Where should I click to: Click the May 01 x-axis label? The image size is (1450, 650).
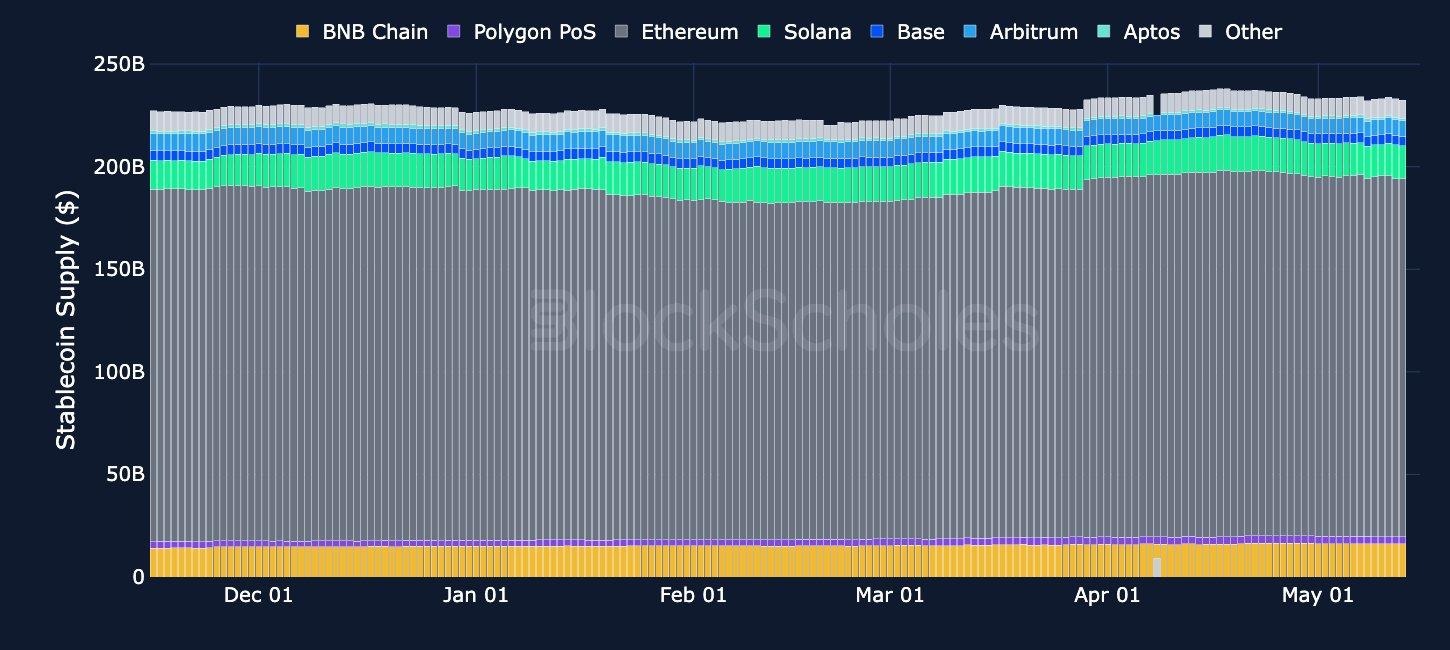(1318, 596)
